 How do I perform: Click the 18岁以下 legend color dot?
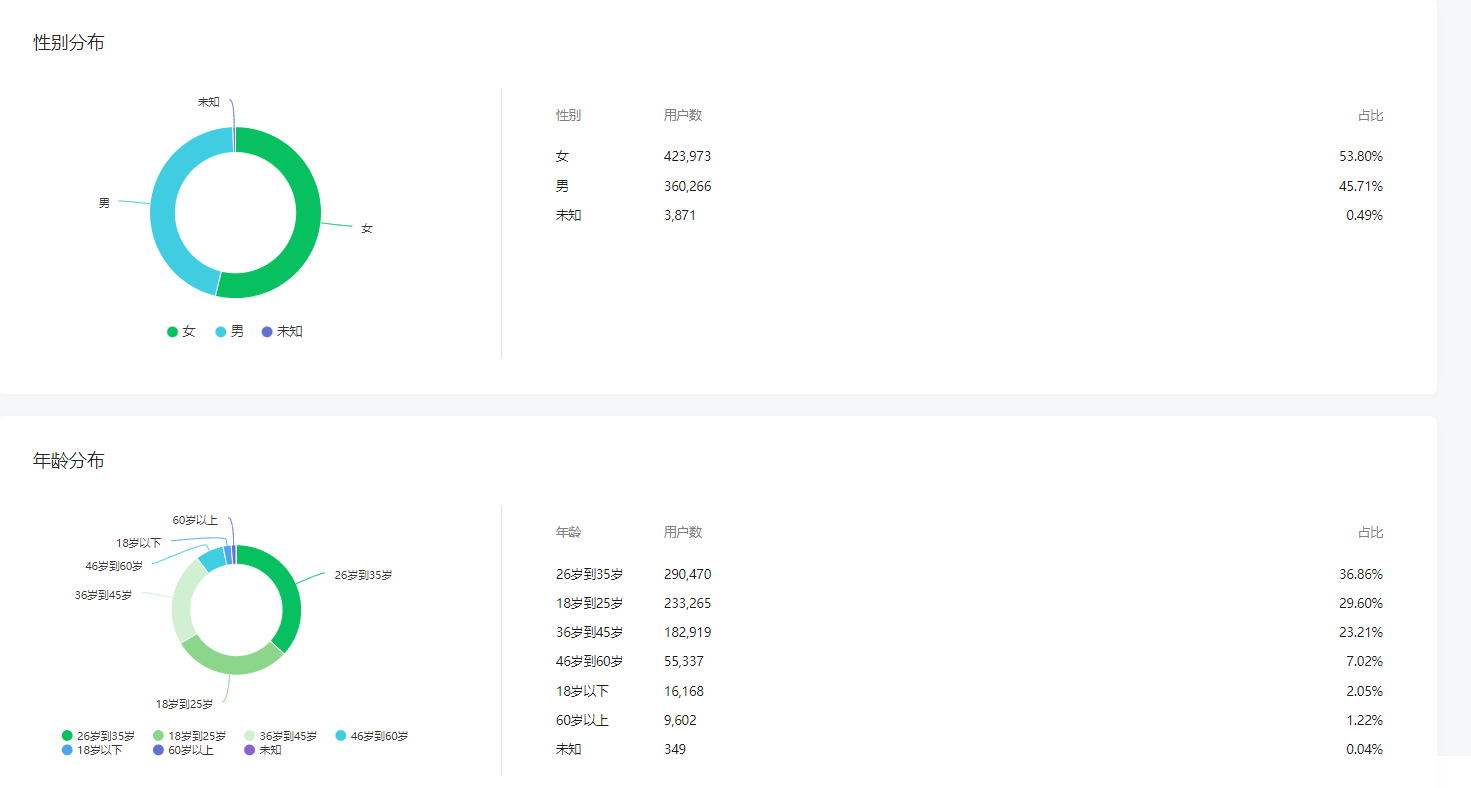coord(67,750)
